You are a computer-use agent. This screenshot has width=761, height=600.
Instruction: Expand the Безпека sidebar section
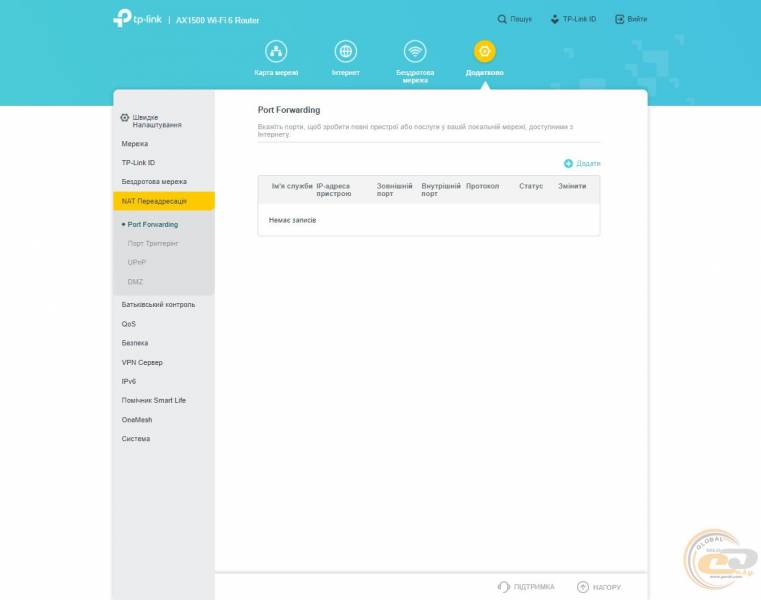point(135,343)
